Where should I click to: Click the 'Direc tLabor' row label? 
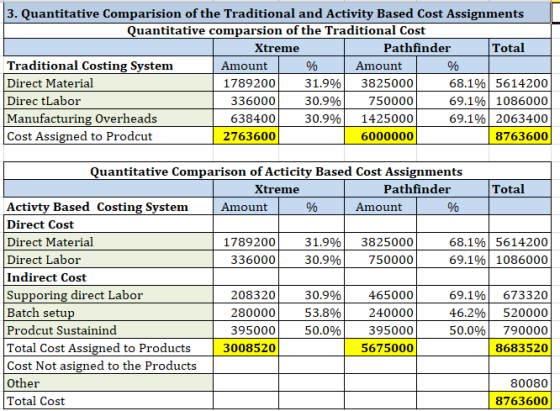[x=109, y=101]
